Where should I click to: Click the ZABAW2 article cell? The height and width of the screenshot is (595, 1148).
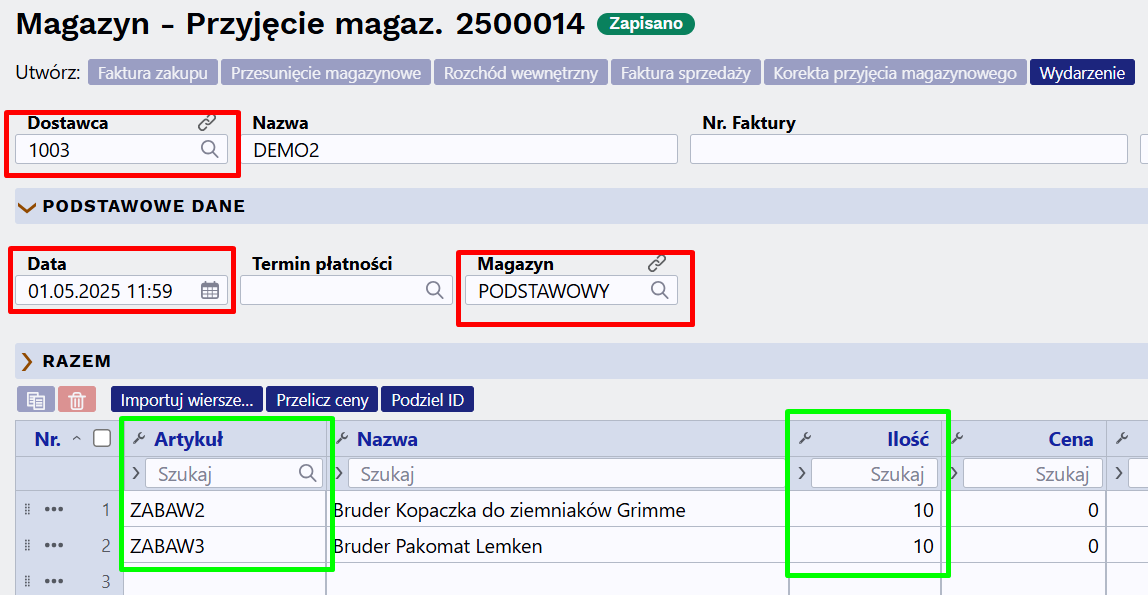point(225,509)
